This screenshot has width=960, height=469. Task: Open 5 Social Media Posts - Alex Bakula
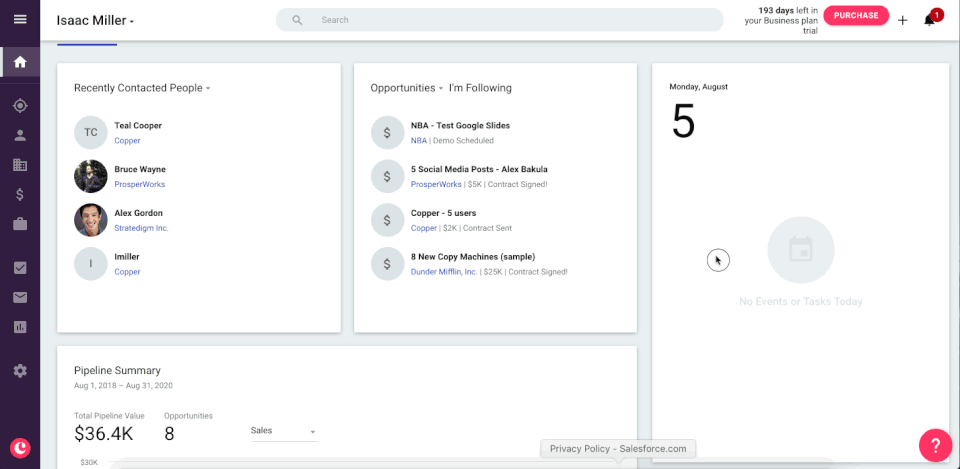click(x=479, y=170)
